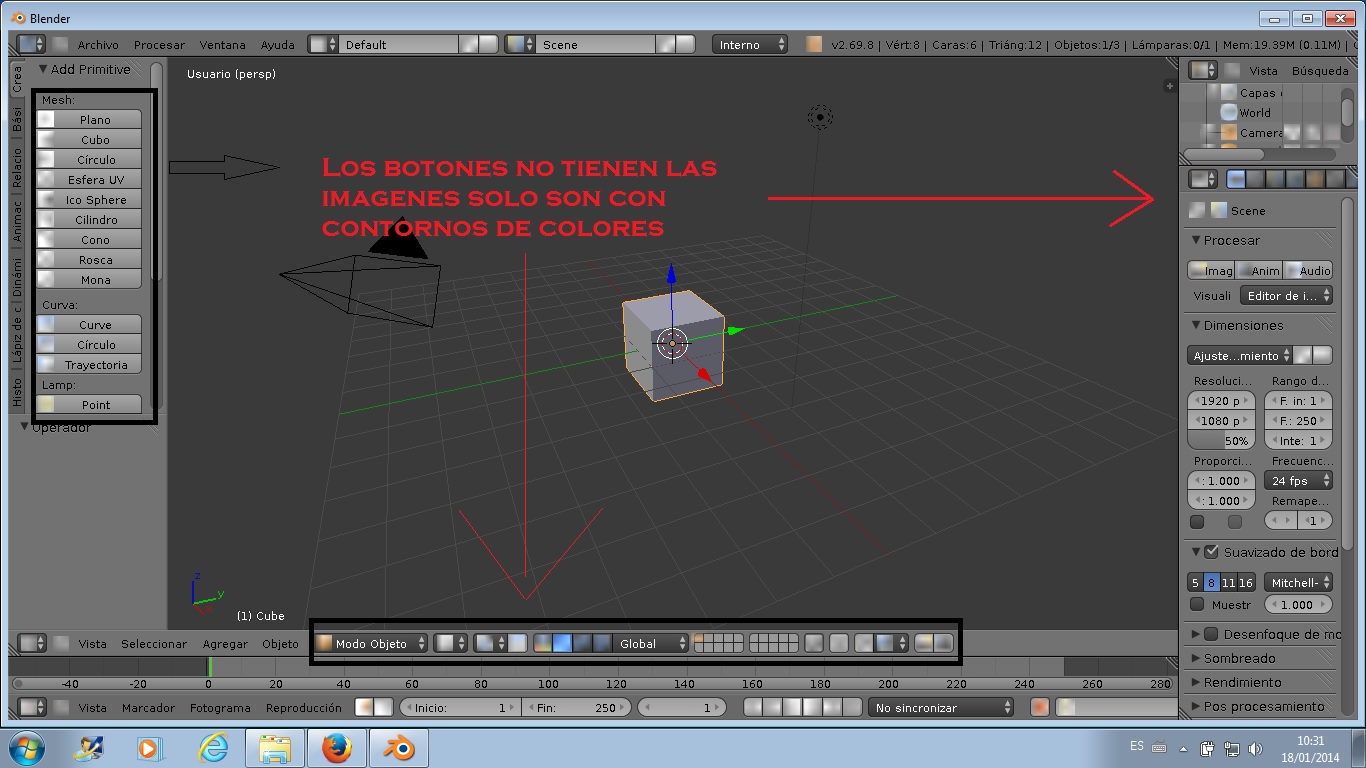Toggle the 3D manipulator widget
Image resolution: width=1366 pixels, height=768 pixels.
click(542, 644)
